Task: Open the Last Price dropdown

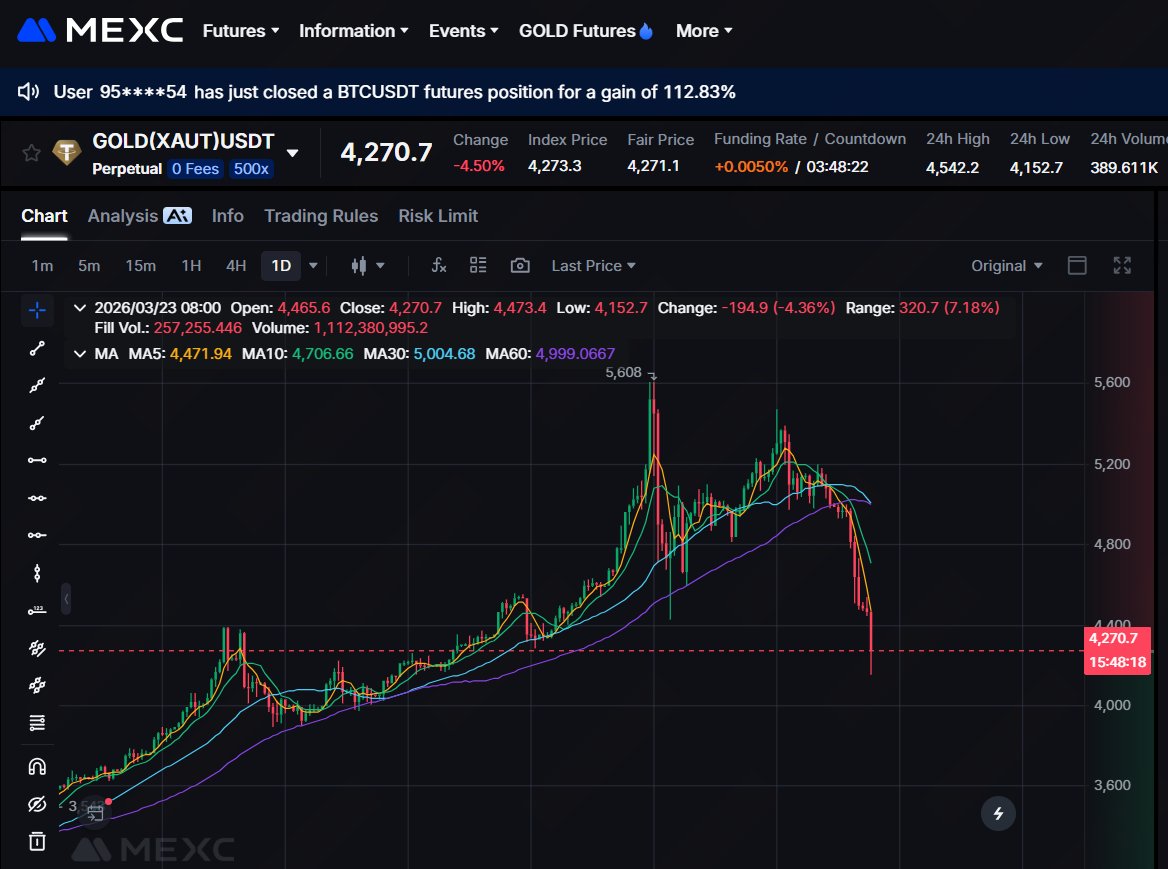Action: [x=593, y=266]
